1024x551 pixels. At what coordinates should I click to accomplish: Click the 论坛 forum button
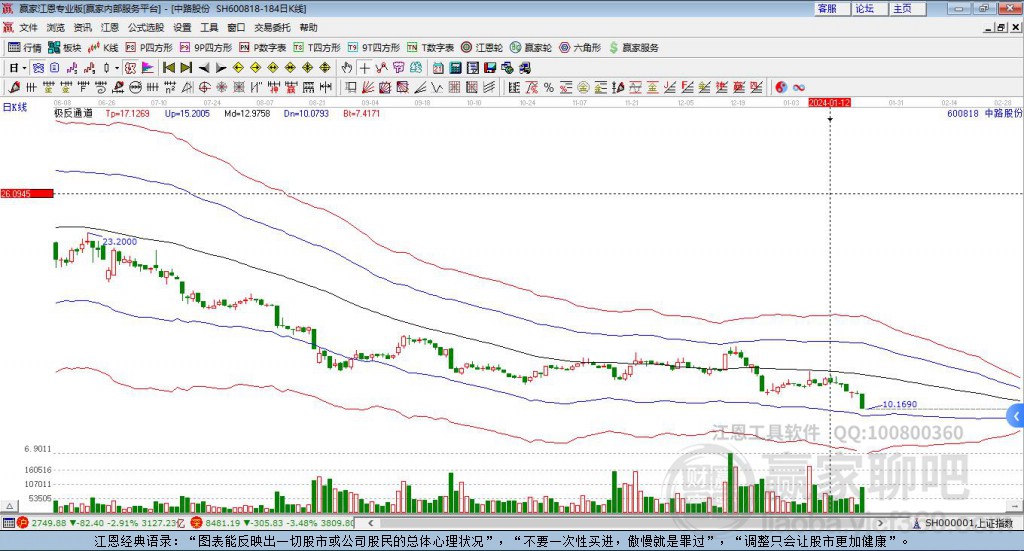[x=865, y=8]
